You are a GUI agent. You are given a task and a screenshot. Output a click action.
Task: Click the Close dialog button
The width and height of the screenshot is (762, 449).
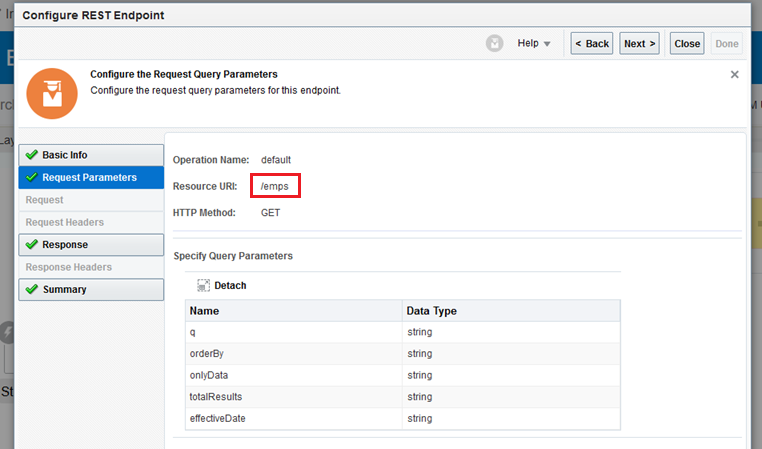687,44
